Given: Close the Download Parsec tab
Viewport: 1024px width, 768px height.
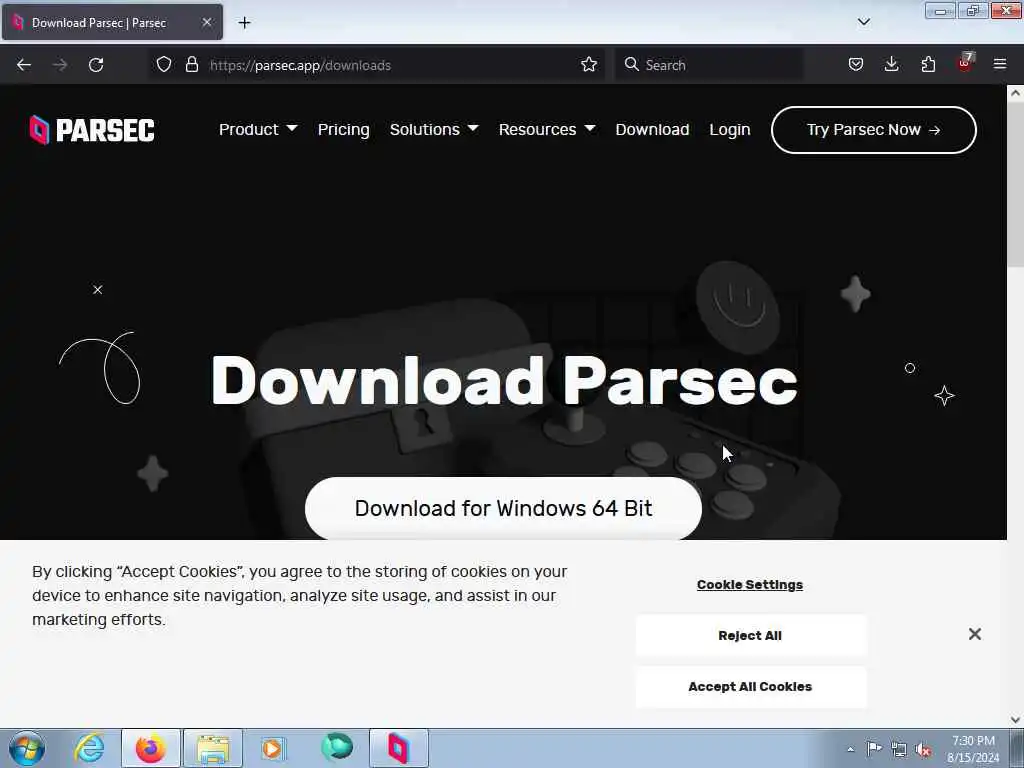Looking at the screenshot, I should click(206, 23).
